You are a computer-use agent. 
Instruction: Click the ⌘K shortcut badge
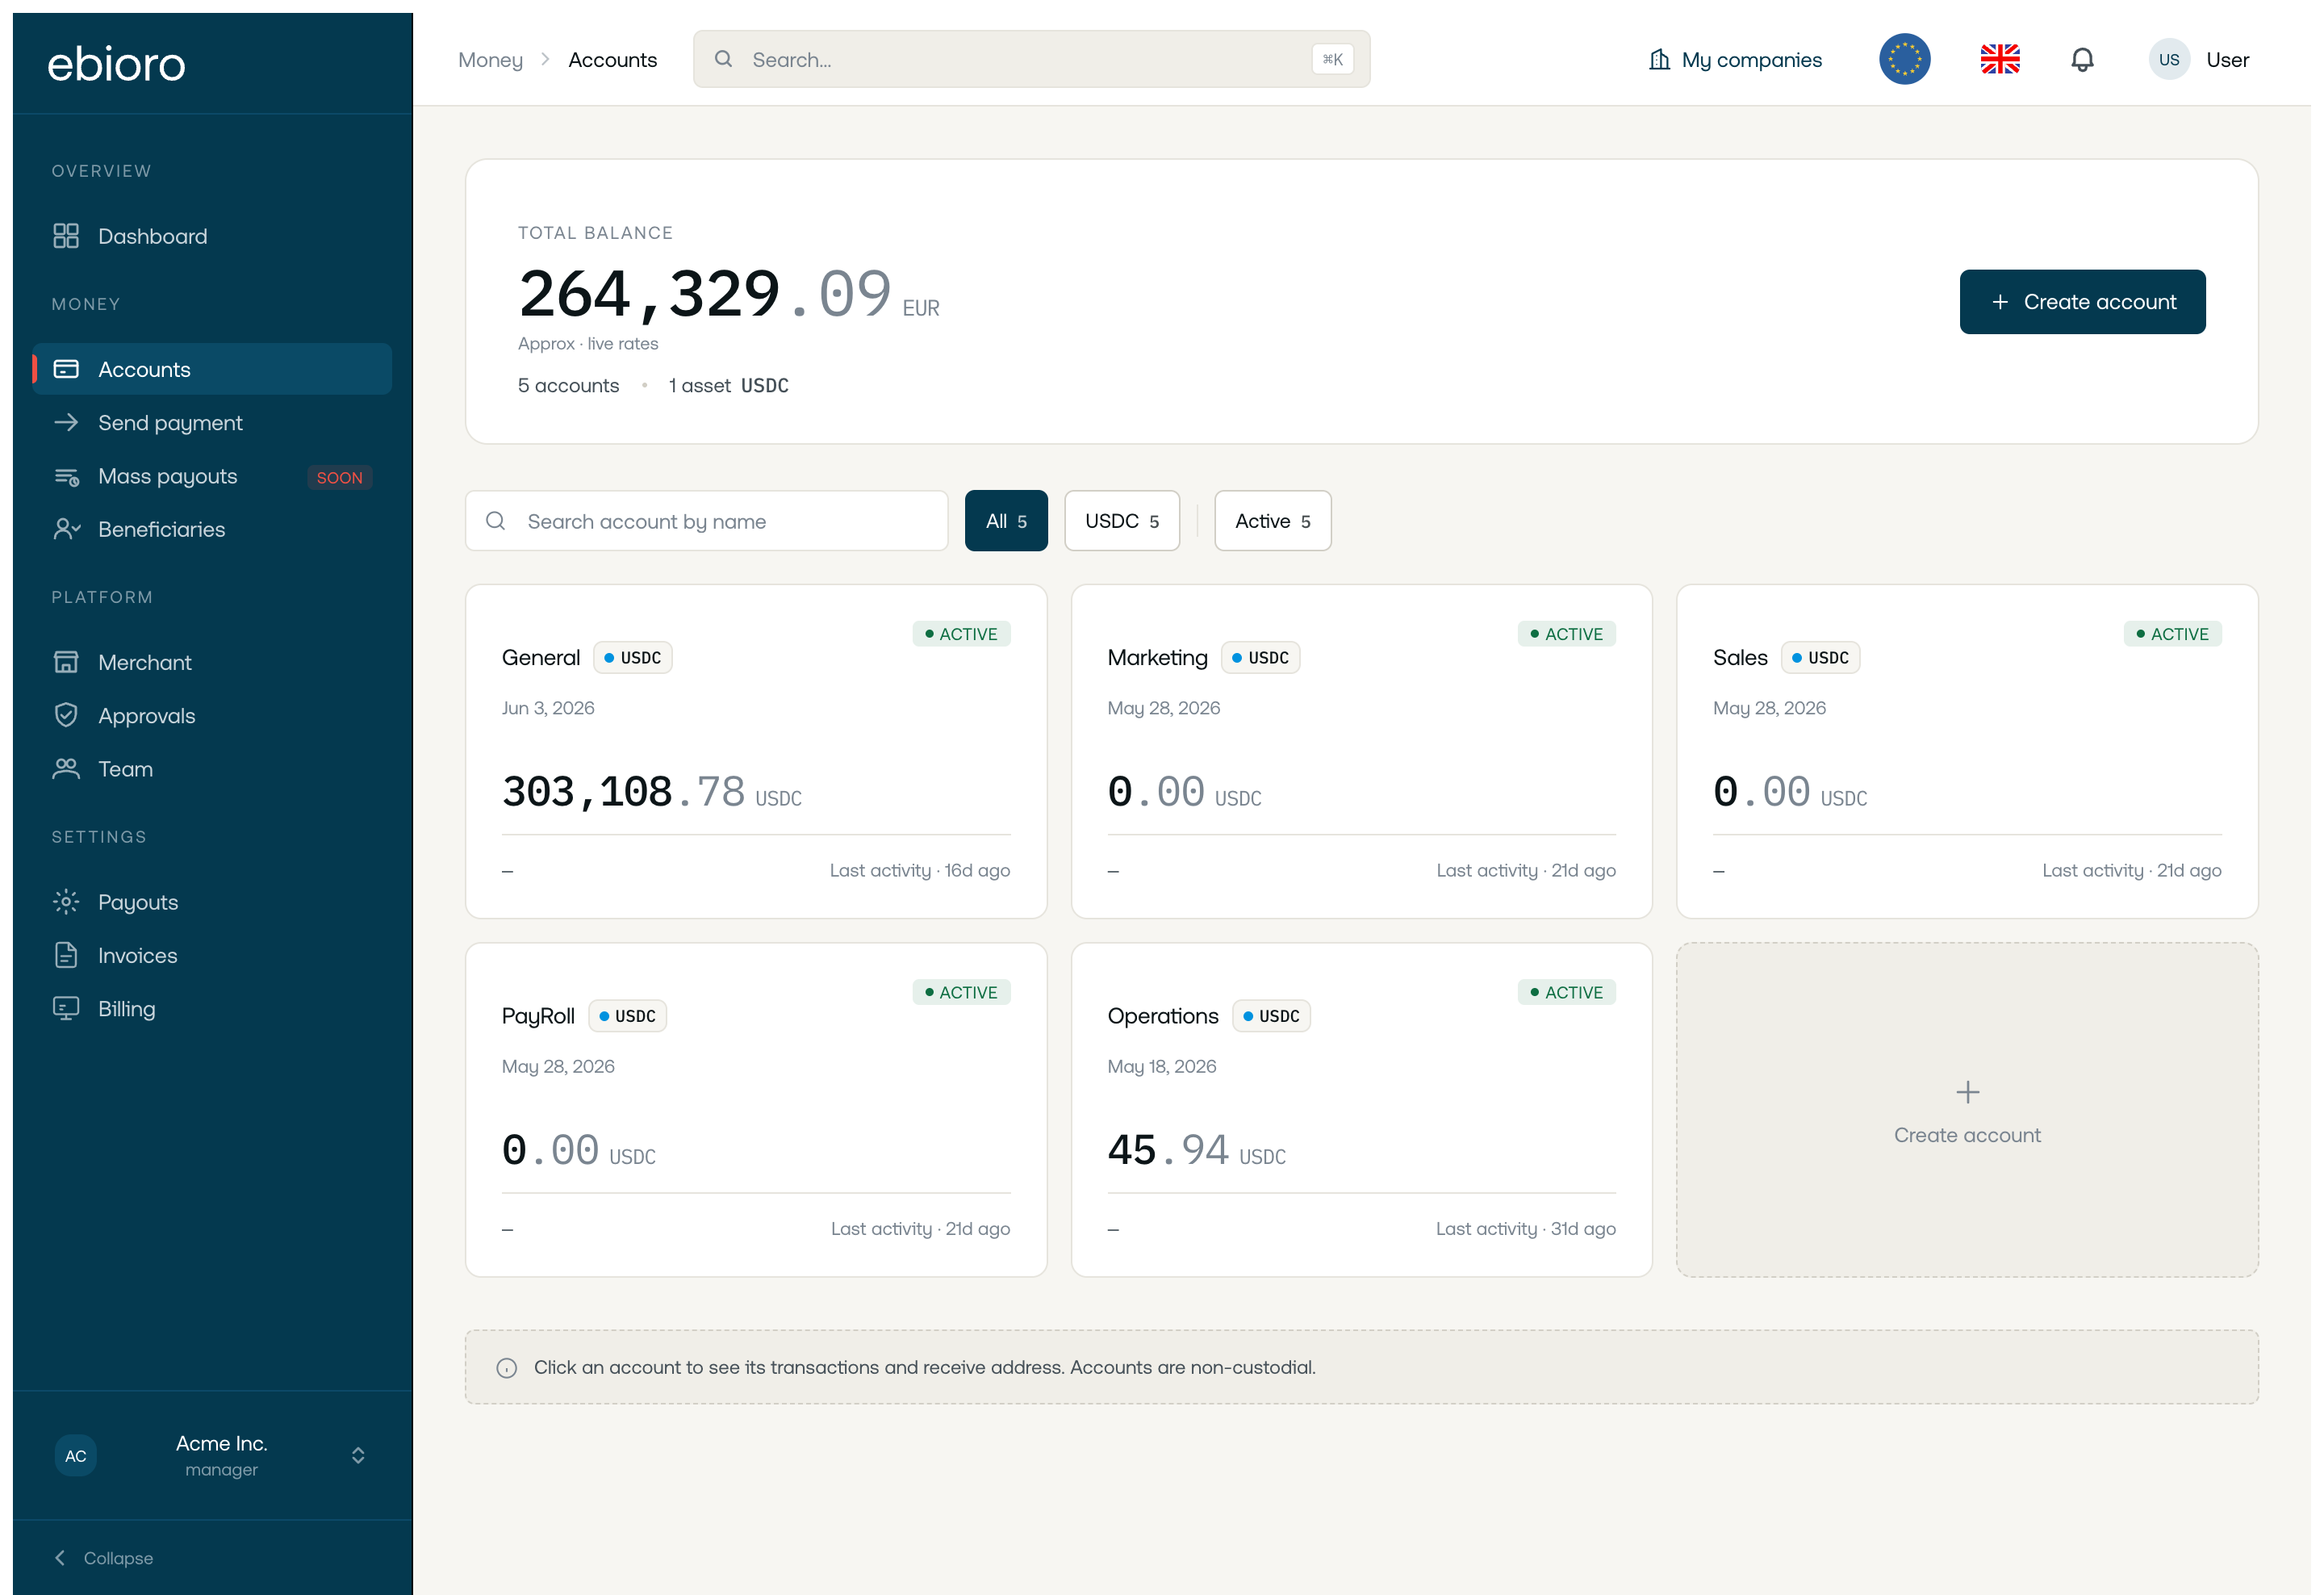coord(1332,59)
